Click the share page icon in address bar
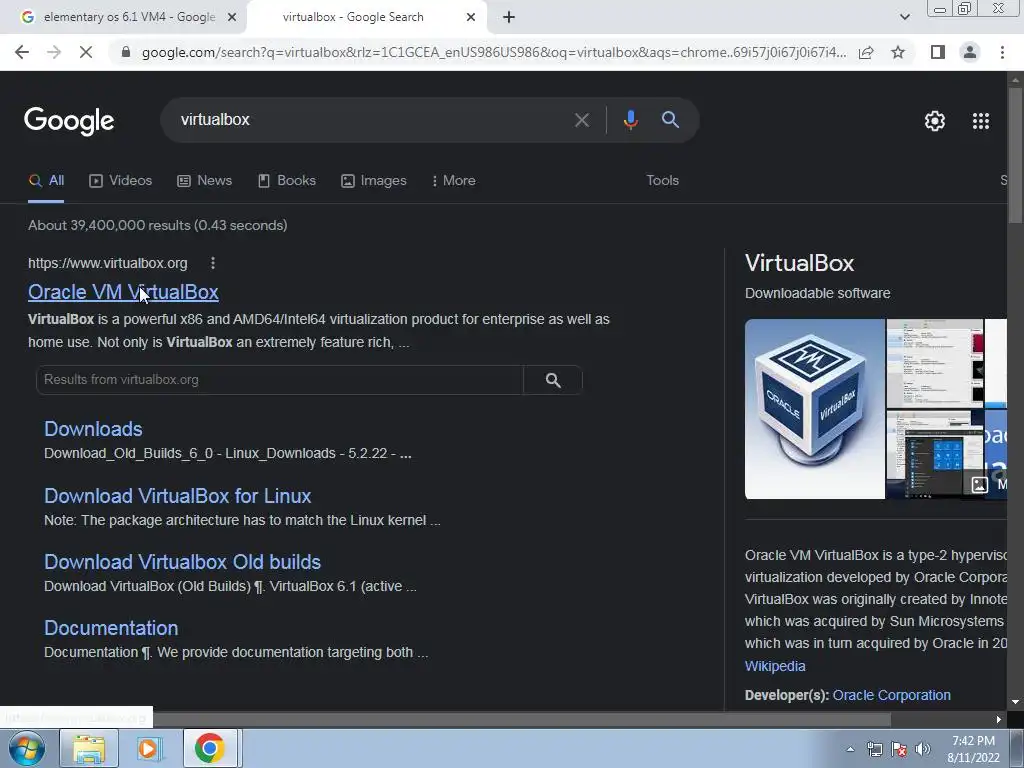Screen dimensions: 1024x768 [x=866, y=52]
